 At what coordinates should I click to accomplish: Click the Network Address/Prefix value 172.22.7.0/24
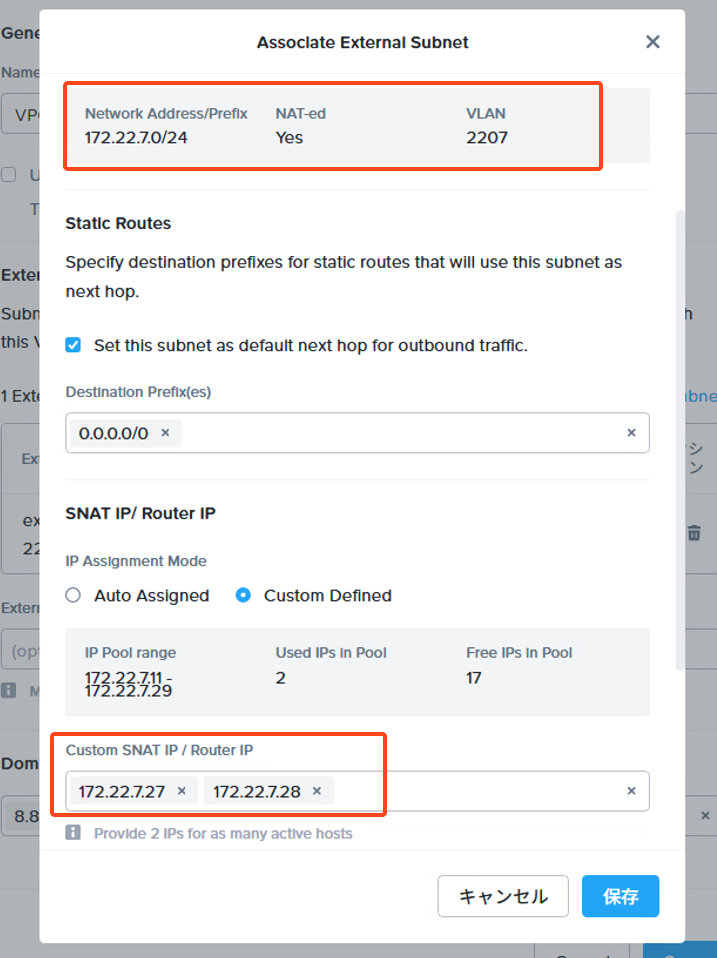136,137
